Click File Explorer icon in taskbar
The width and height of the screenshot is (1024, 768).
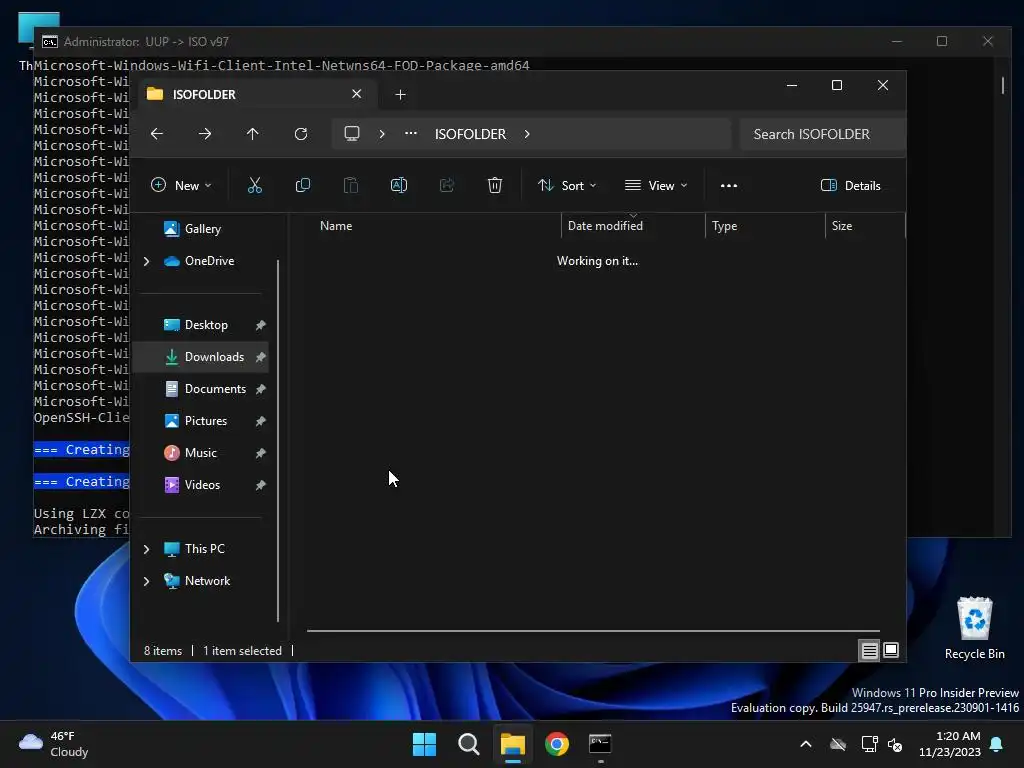(513, 744)
